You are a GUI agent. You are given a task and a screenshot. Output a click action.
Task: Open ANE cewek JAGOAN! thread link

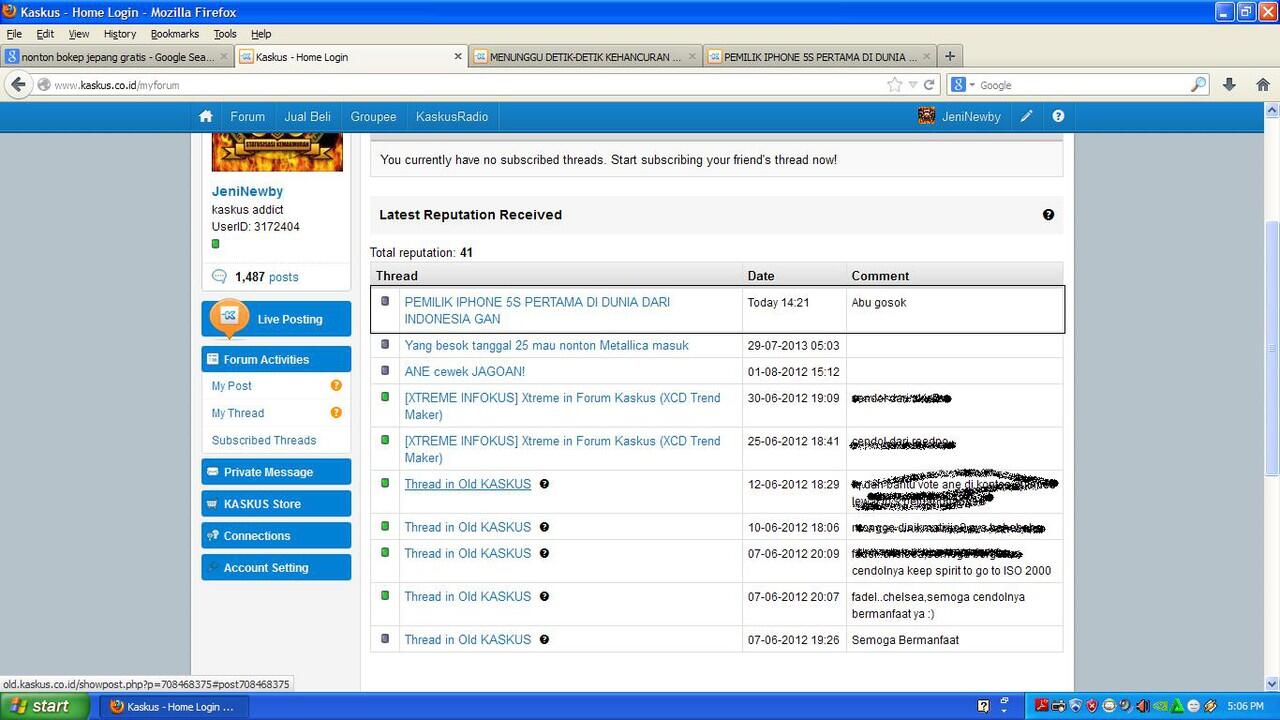click(465, 371)
